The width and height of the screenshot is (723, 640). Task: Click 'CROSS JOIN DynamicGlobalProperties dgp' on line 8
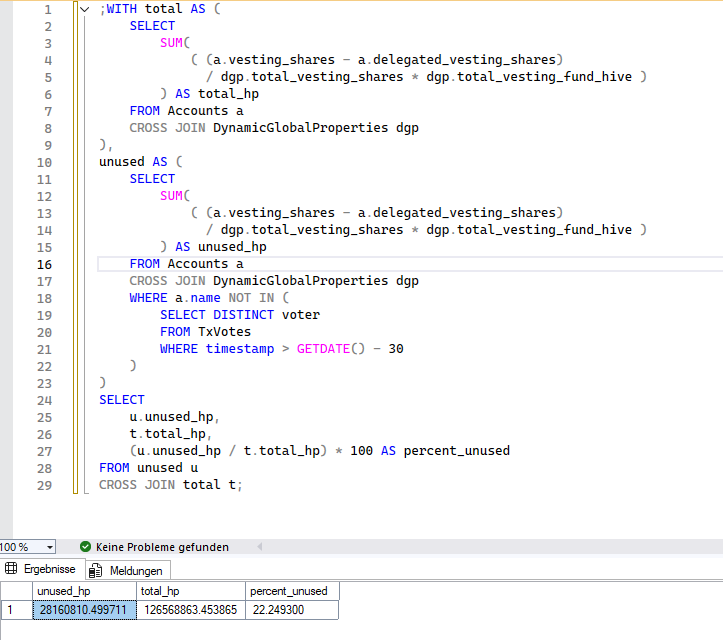[x=274, y=128]
